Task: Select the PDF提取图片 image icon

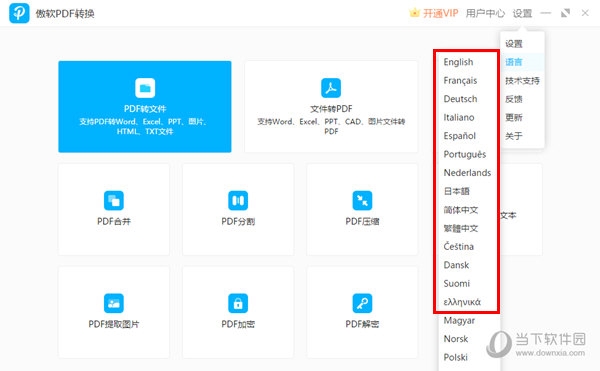Action: [114, 303]
